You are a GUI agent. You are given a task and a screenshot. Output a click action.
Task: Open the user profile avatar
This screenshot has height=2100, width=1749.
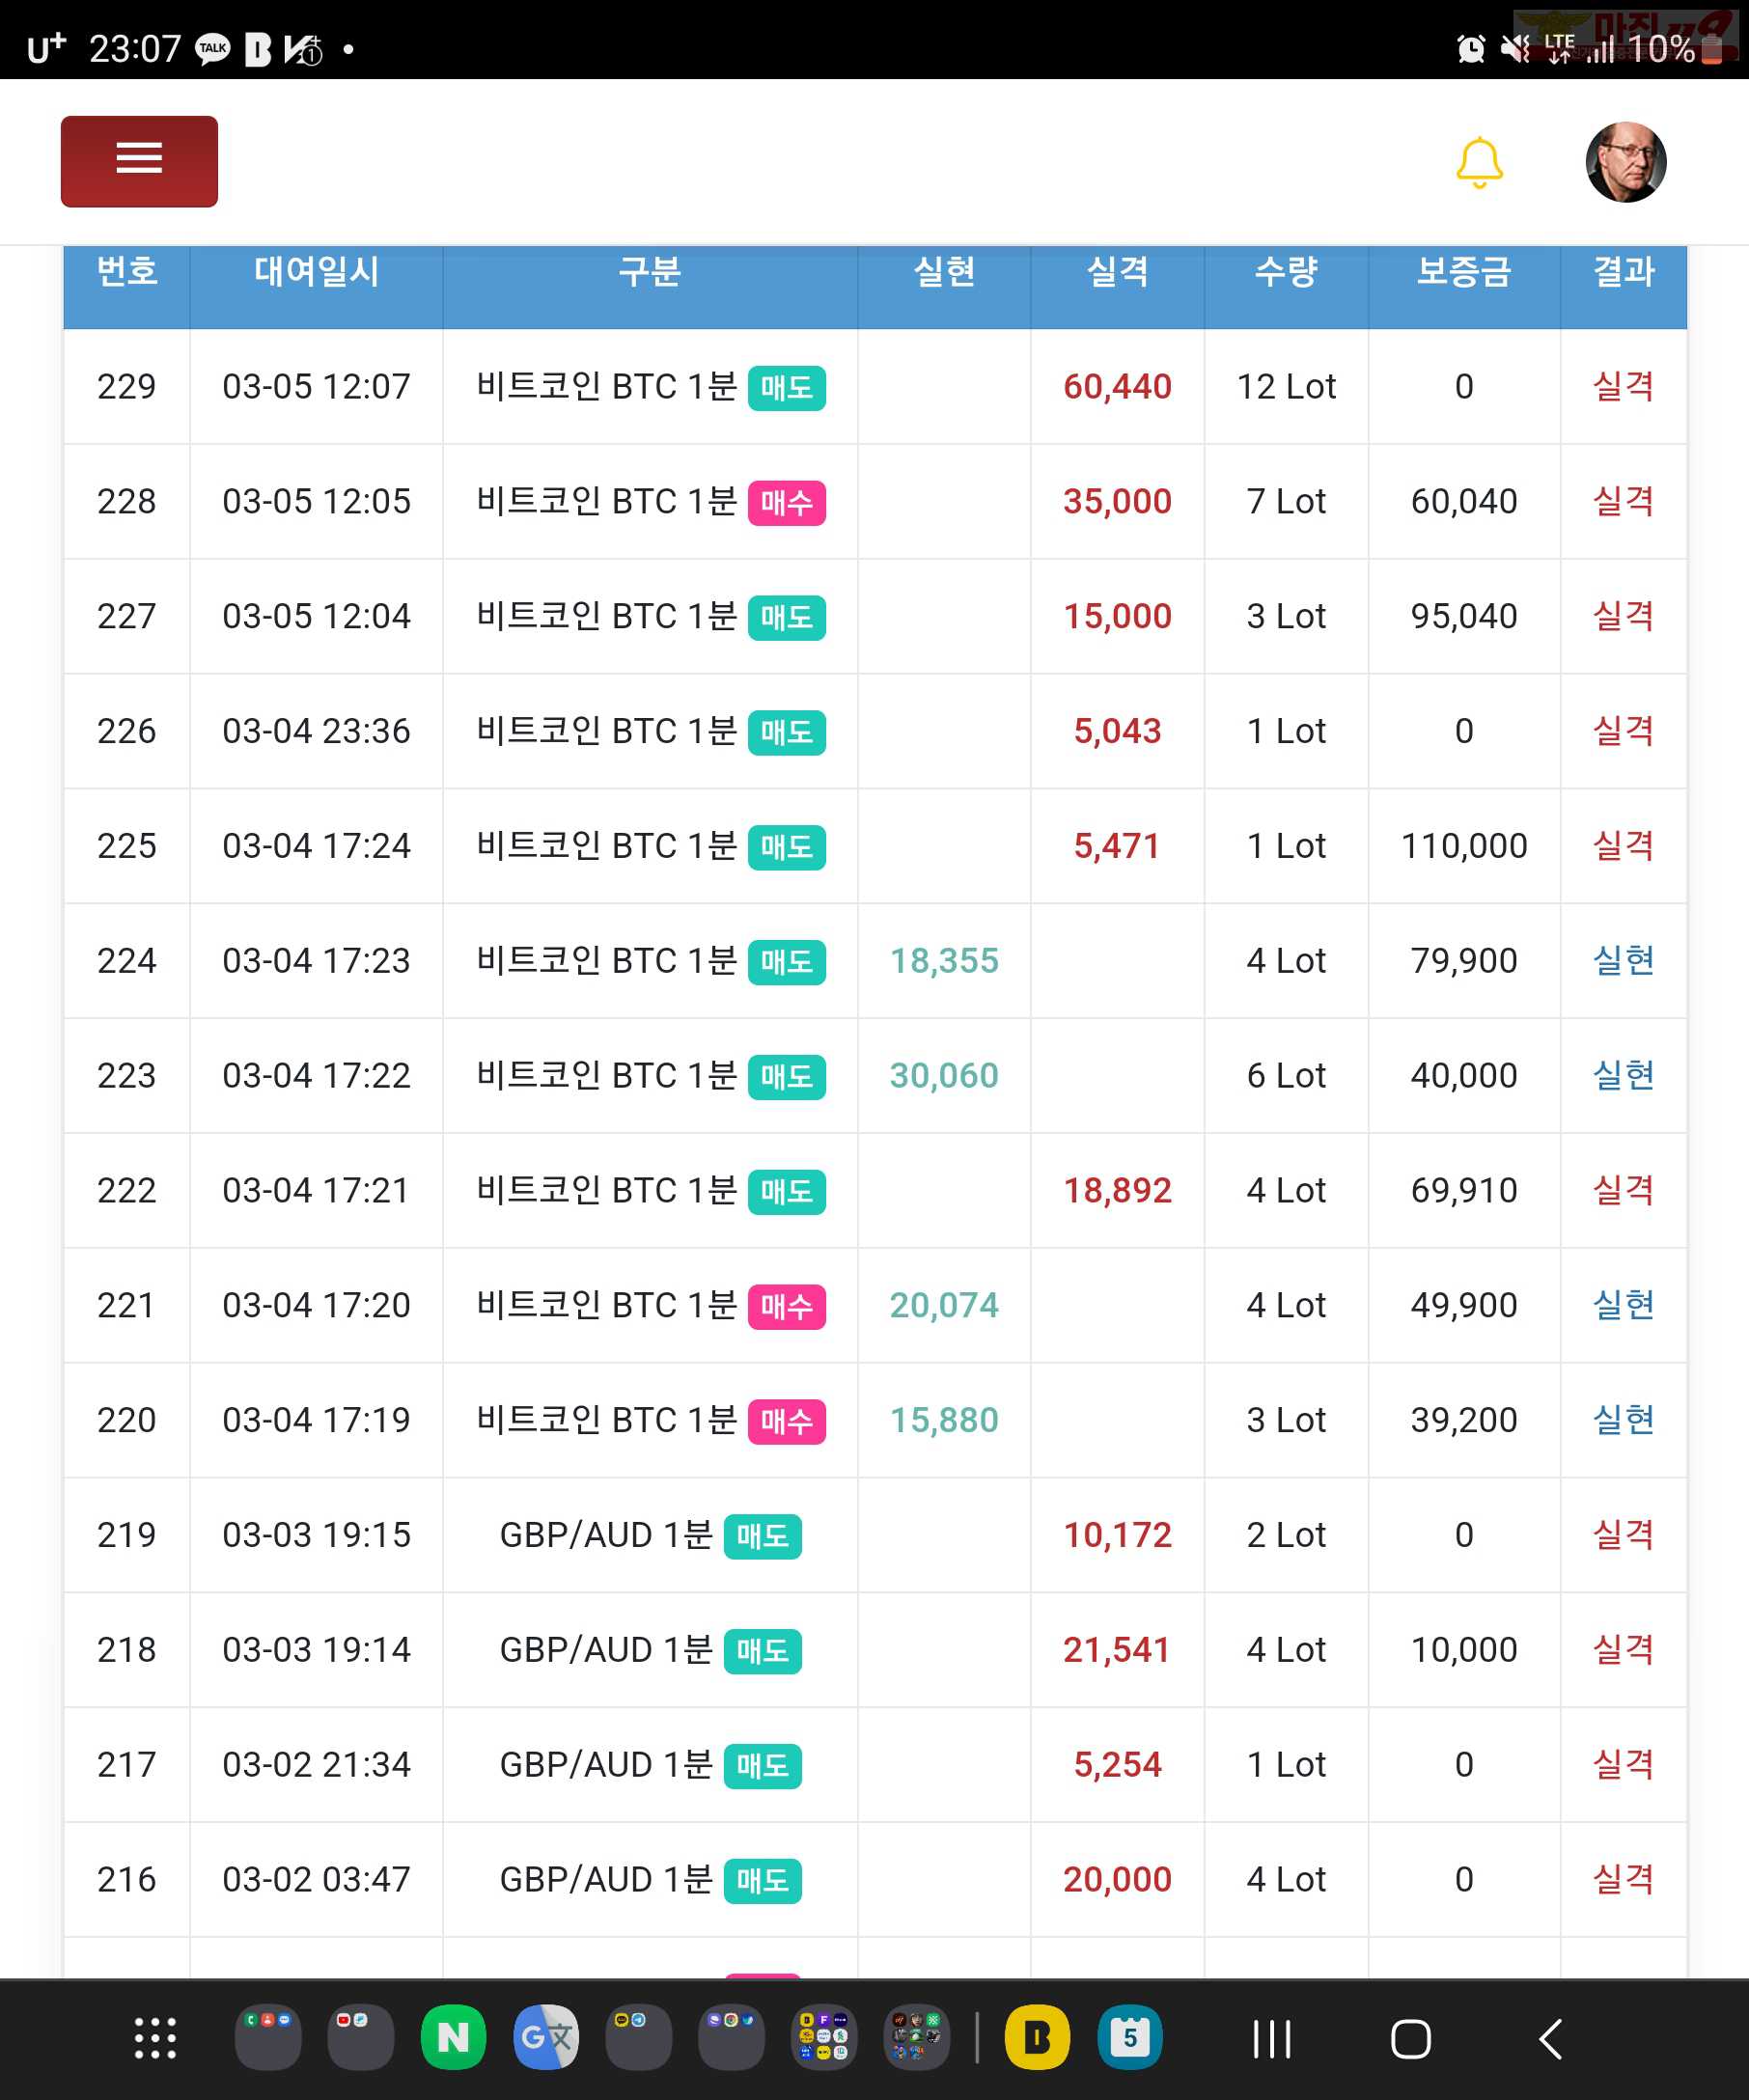click(1625, 162)
